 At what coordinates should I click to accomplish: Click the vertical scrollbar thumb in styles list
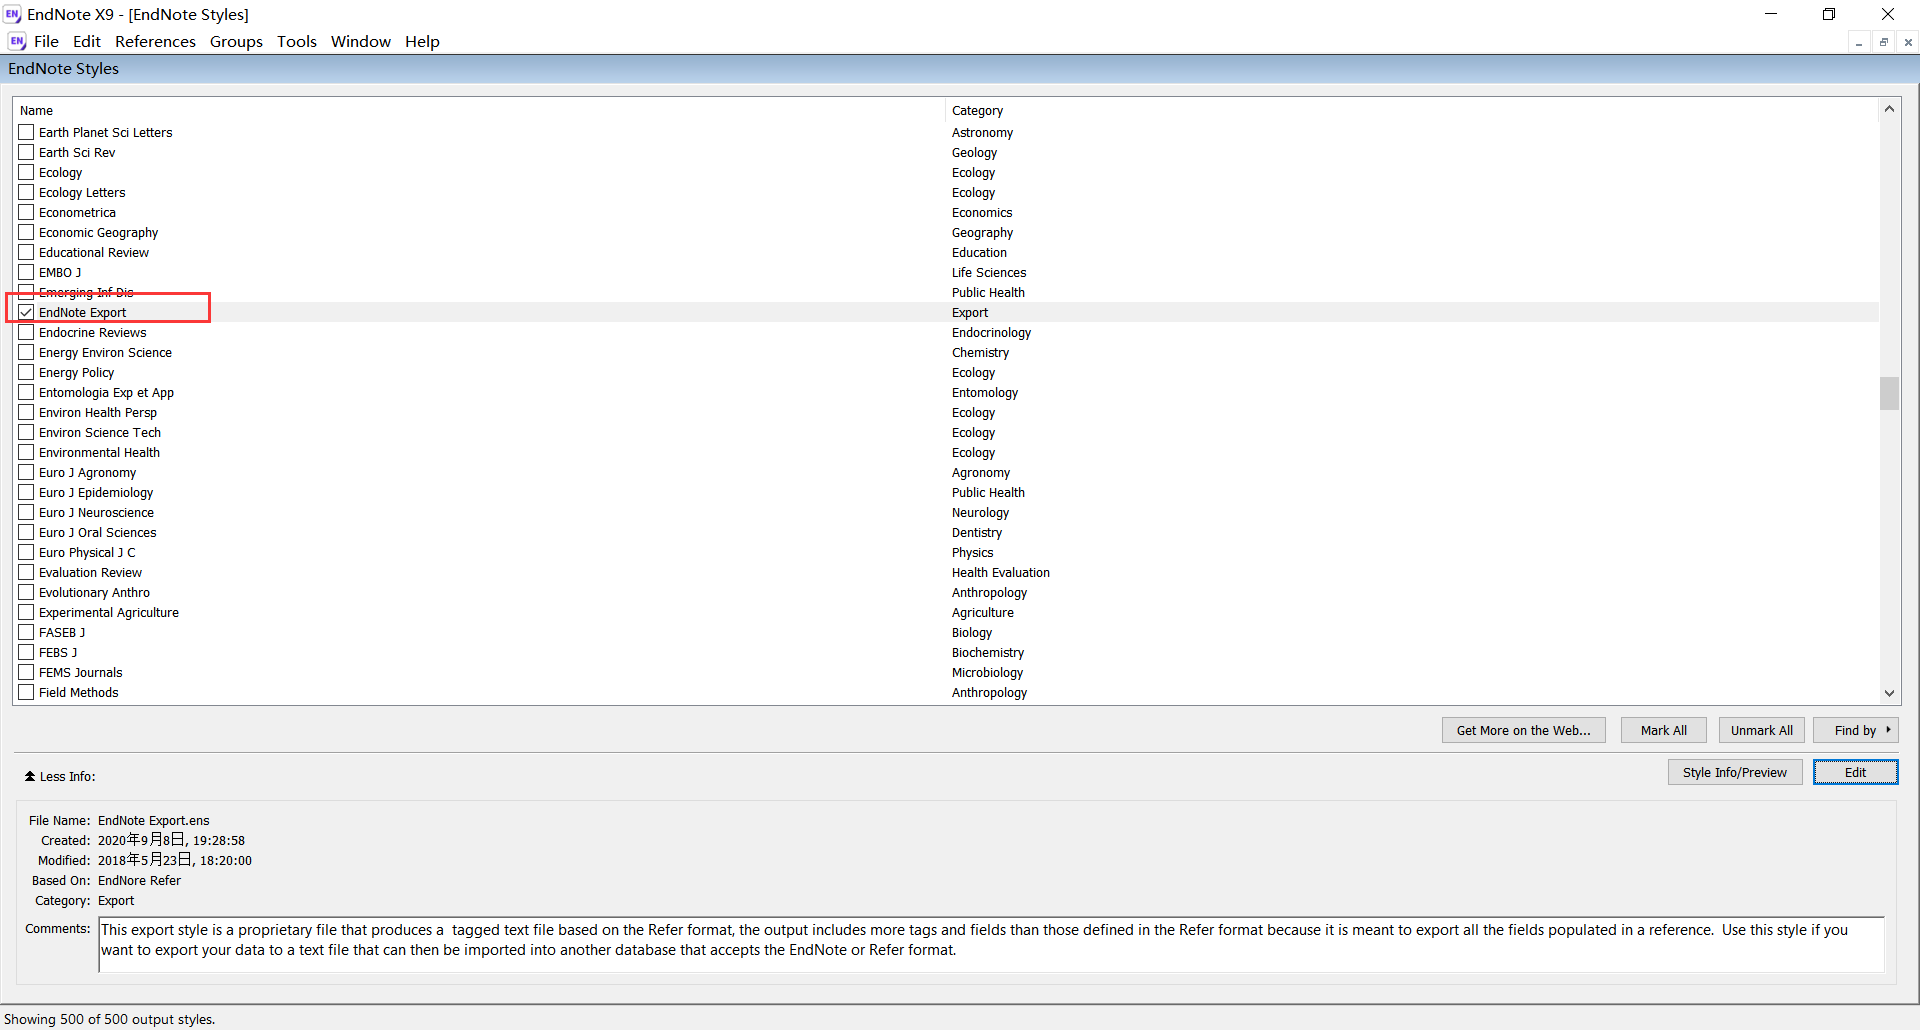coord(1889,393)
